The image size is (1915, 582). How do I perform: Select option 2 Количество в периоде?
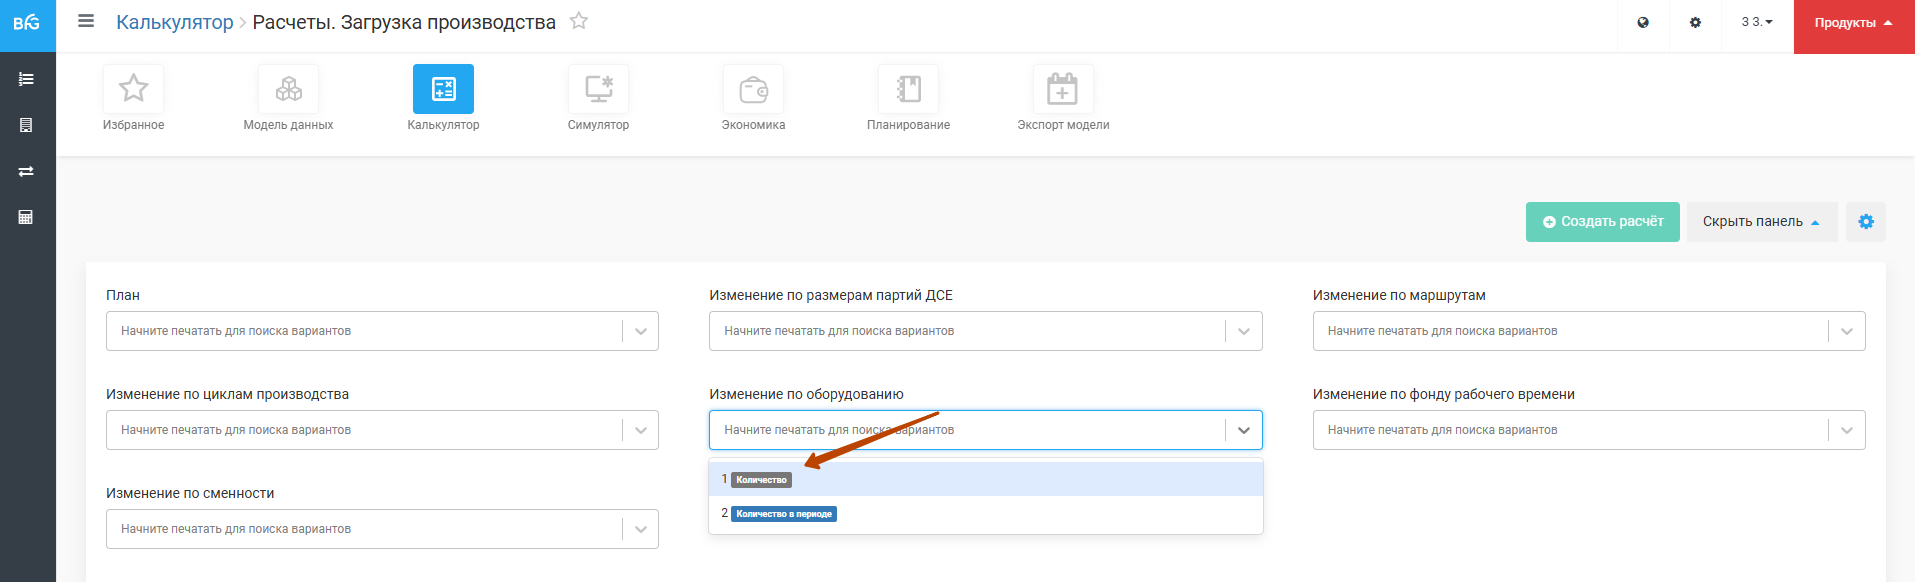pyautogui.click(x=986, y=513)
